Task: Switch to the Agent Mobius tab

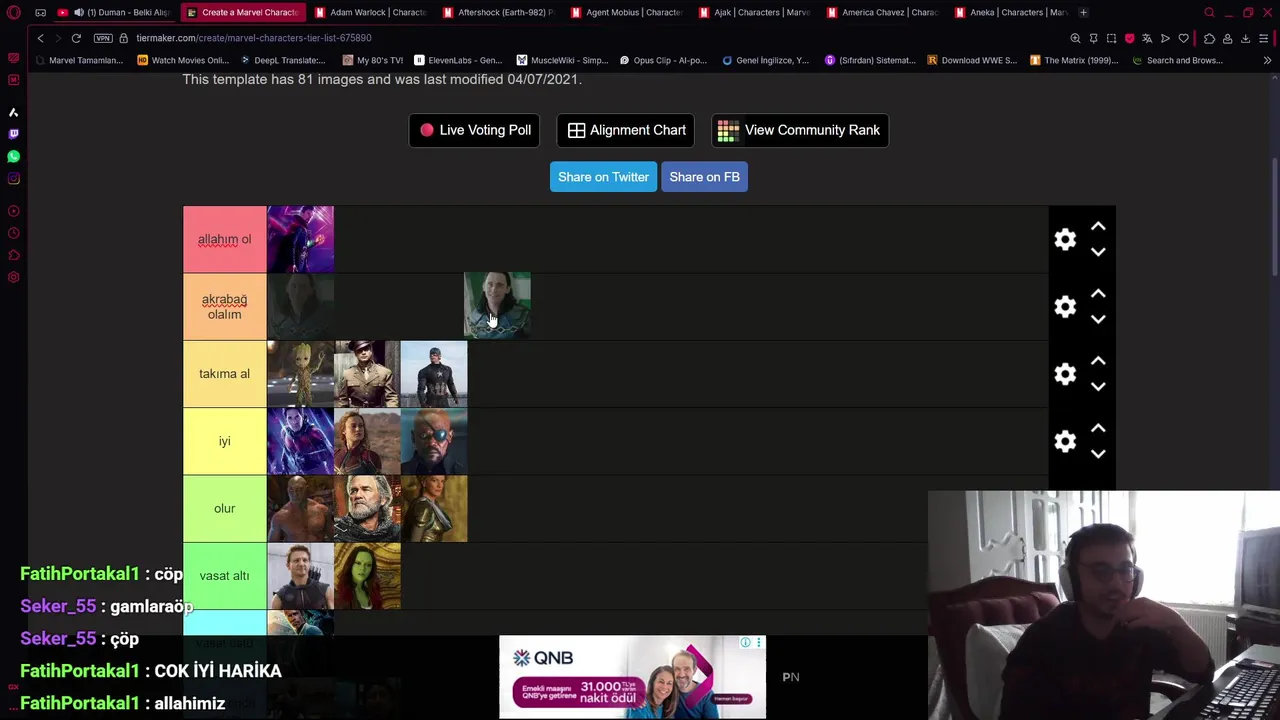Action: pos(626,12)
